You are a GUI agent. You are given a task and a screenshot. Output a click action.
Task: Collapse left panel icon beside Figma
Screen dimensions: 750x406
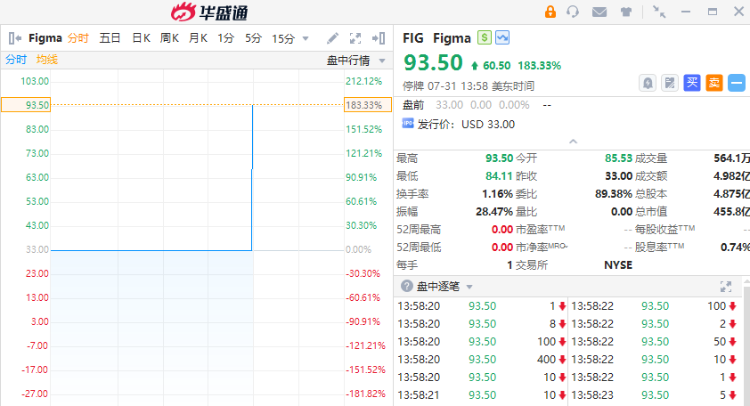pos(15,38)
